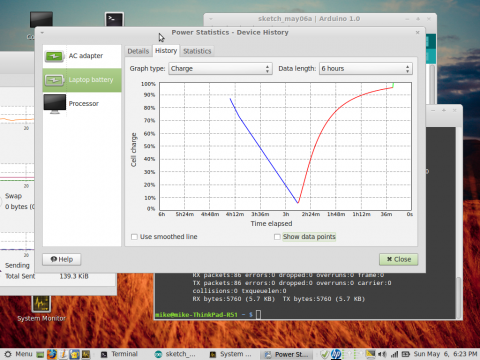This screenshot has width=480, height=360.
Task: Launch system monitor launcher in panel
Action: (86, 354)
